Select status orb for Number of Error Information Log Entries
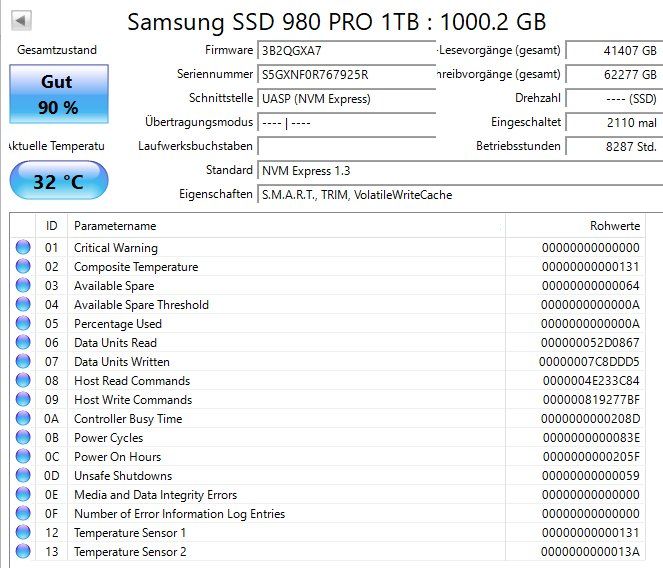 (23, 513)
